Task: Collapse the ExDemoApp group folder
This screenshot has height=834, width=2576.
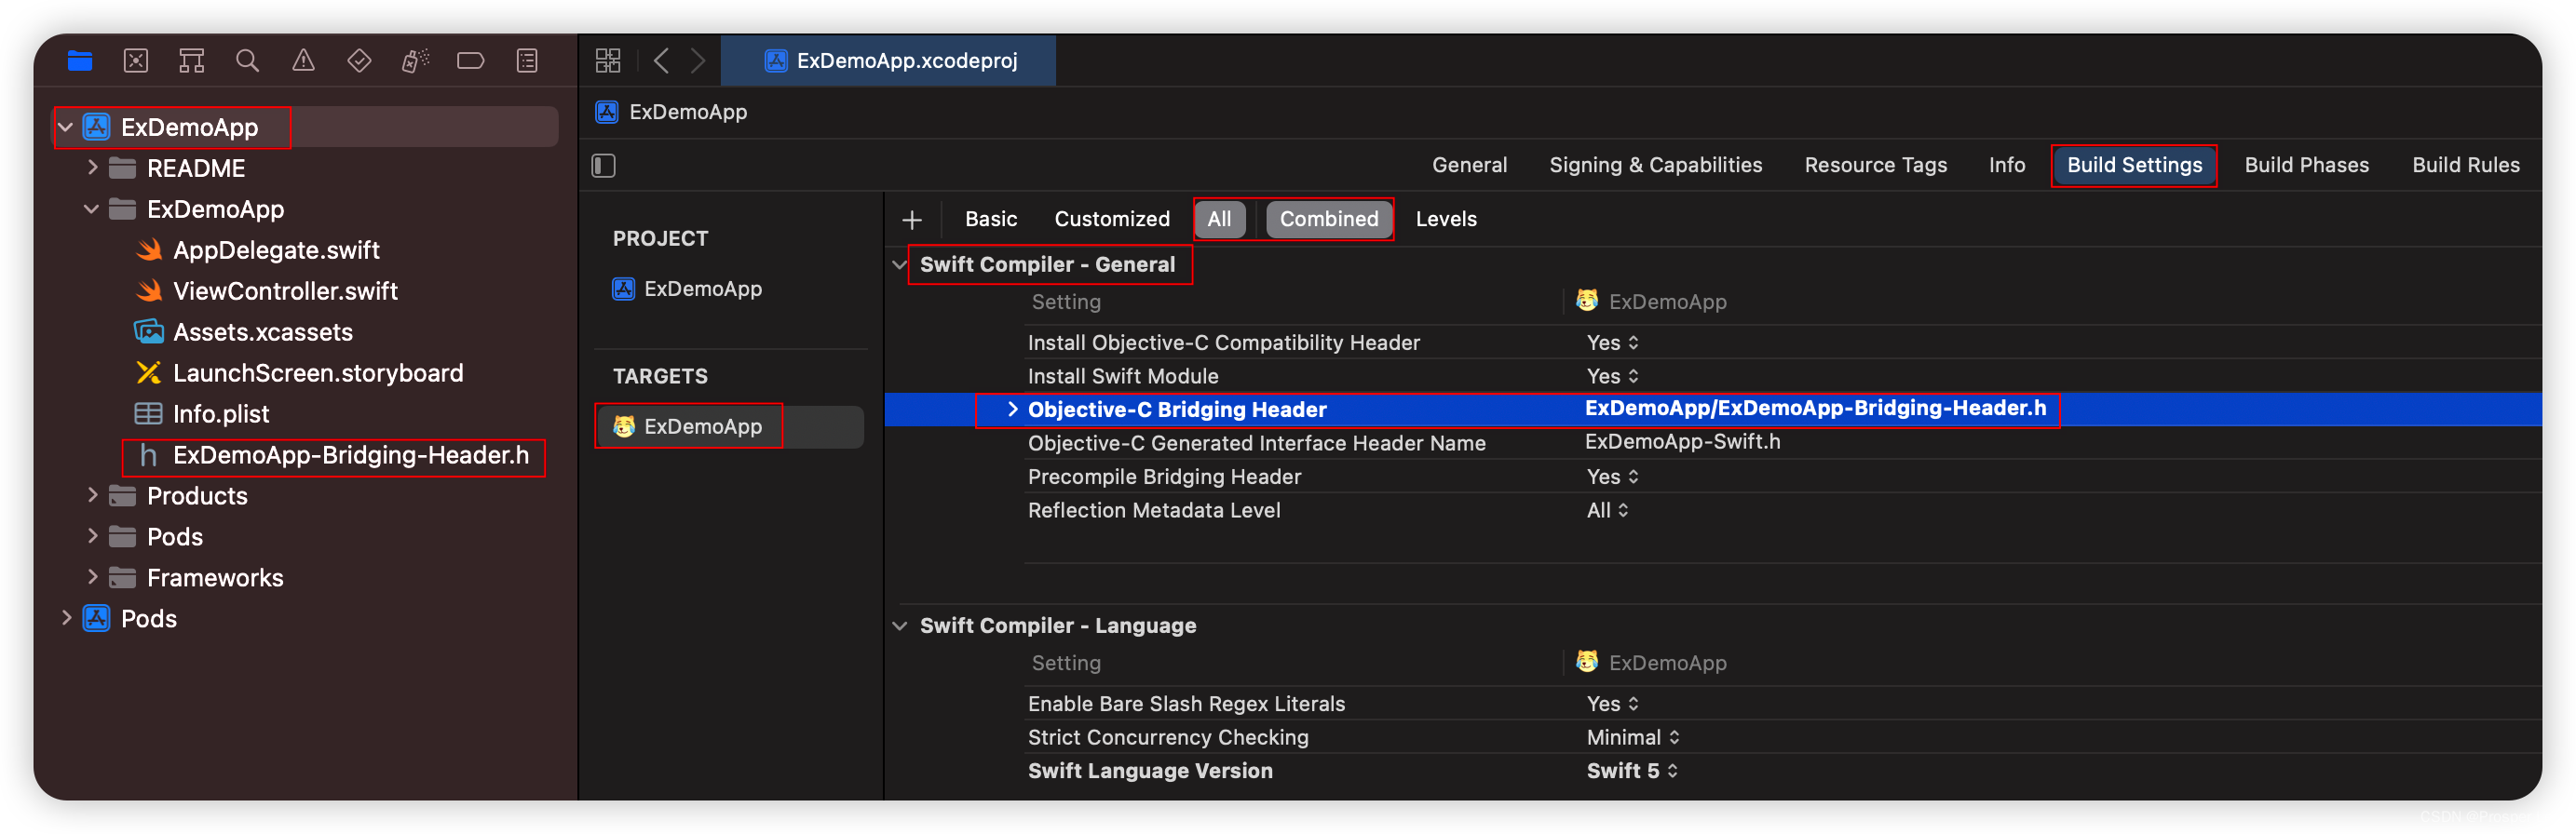Action: tap(92, 209)
